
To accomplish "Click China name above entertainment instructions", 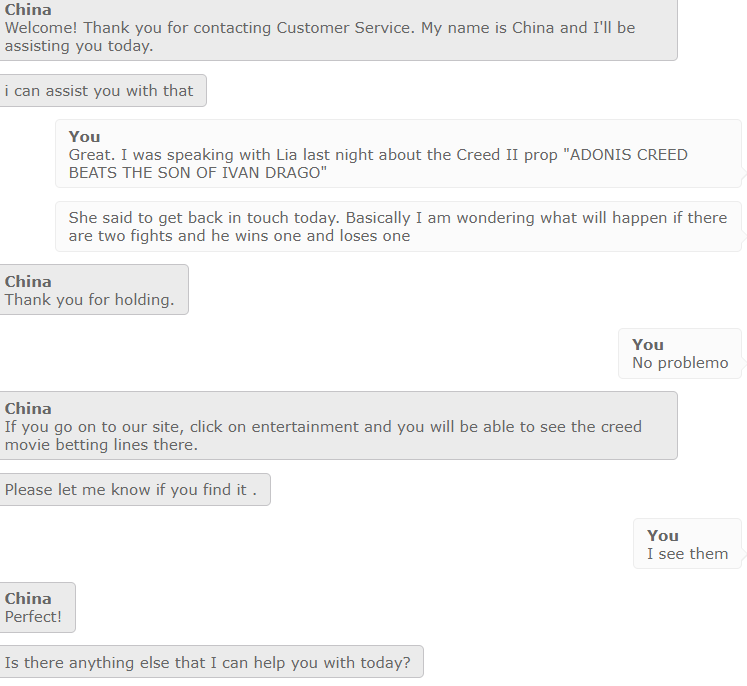I will [x=28, y=409].
